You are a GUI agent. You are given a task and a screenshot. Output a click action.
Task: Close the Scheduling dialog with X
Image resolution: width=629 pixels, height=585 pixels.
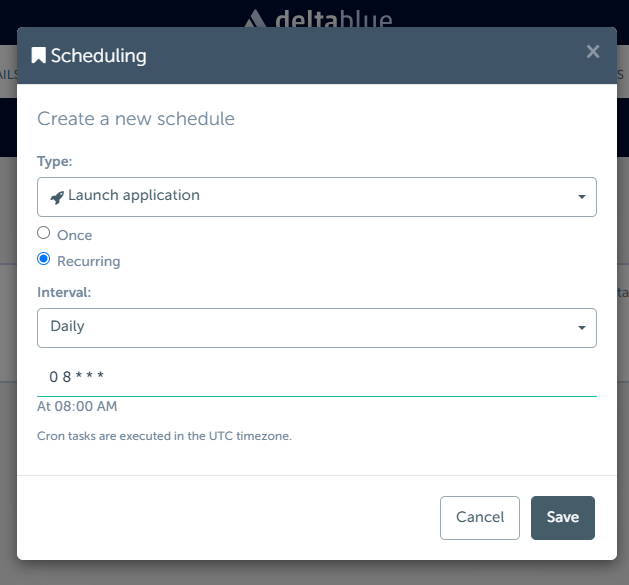(593, 52)
